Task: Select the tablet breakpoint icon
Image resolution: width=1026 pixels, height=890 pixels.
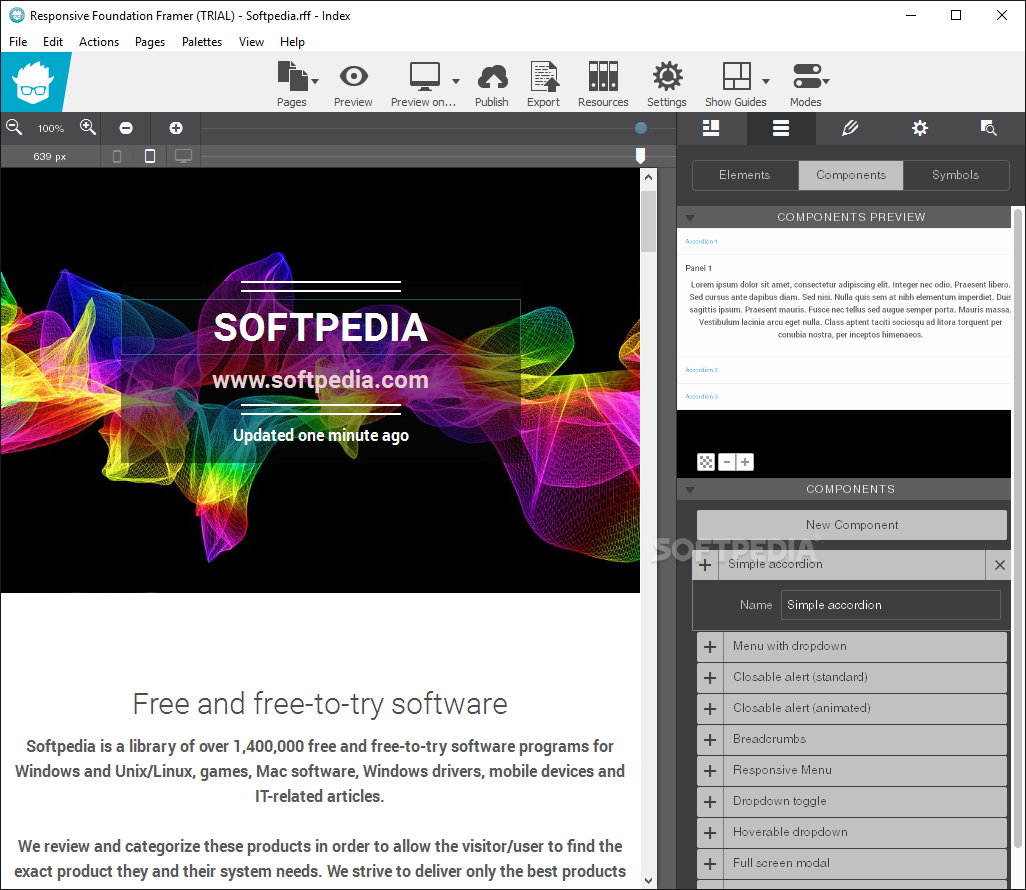Action: [150, 156]
